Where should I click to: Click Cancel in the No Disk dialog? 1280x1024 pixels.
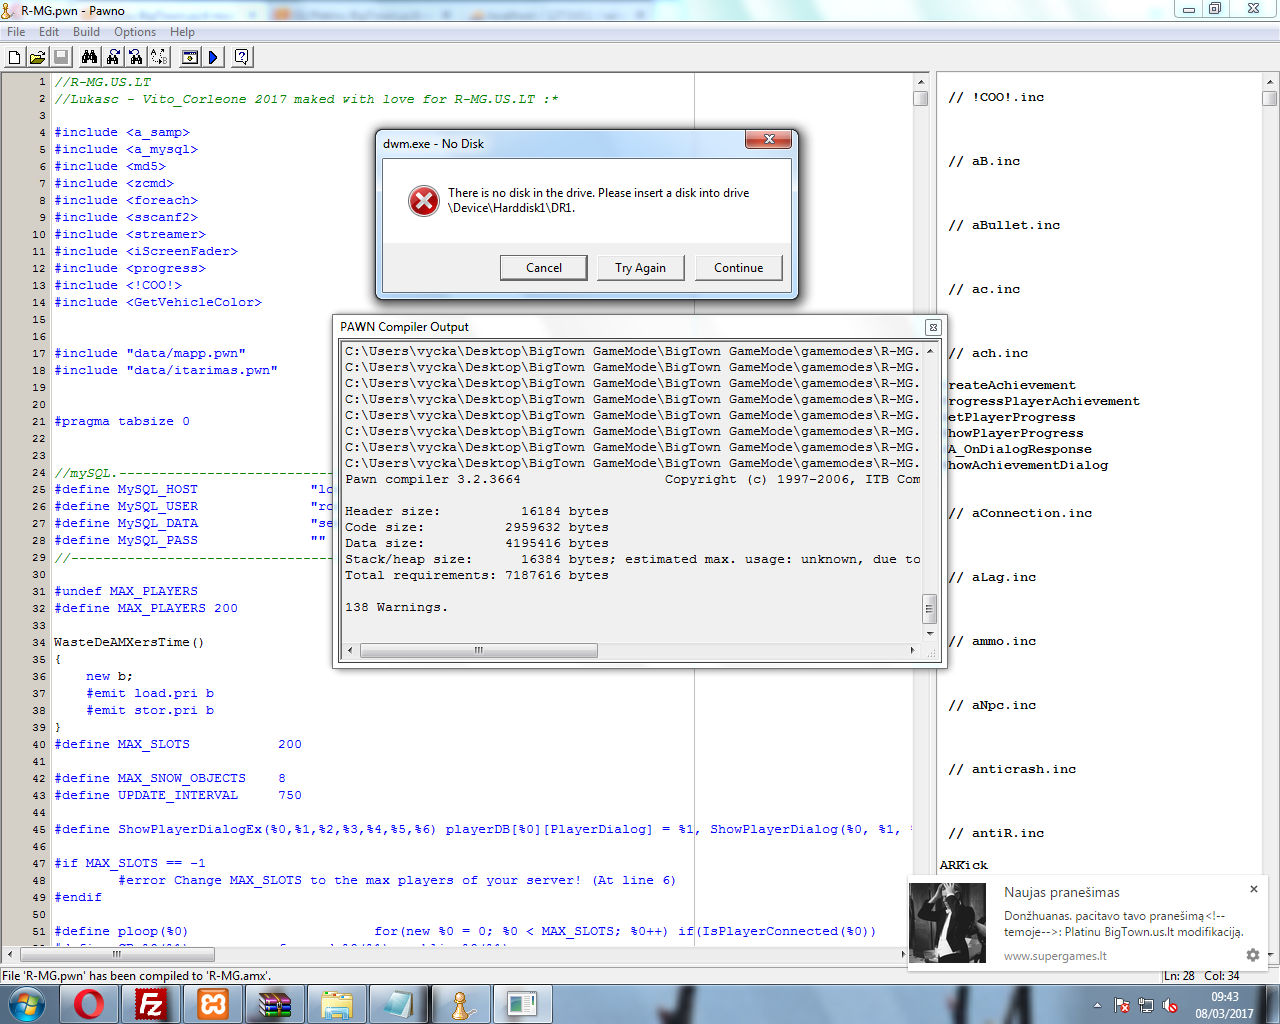pyautogui.click(x=544, y=268)
